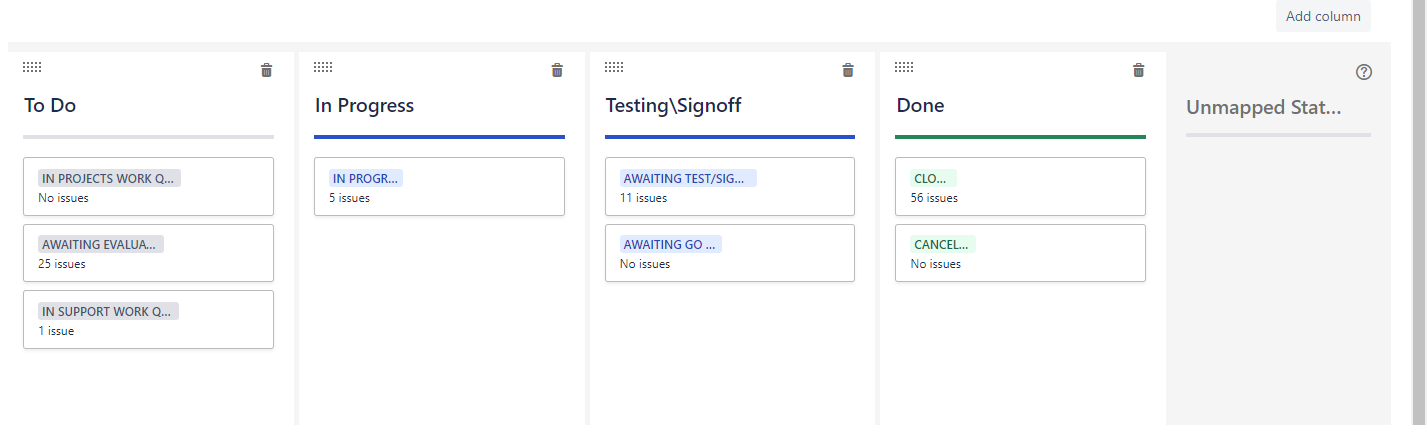The image size is (1427, 425).
Task: Click the '56 issues' count text
Action: (934, 198)
